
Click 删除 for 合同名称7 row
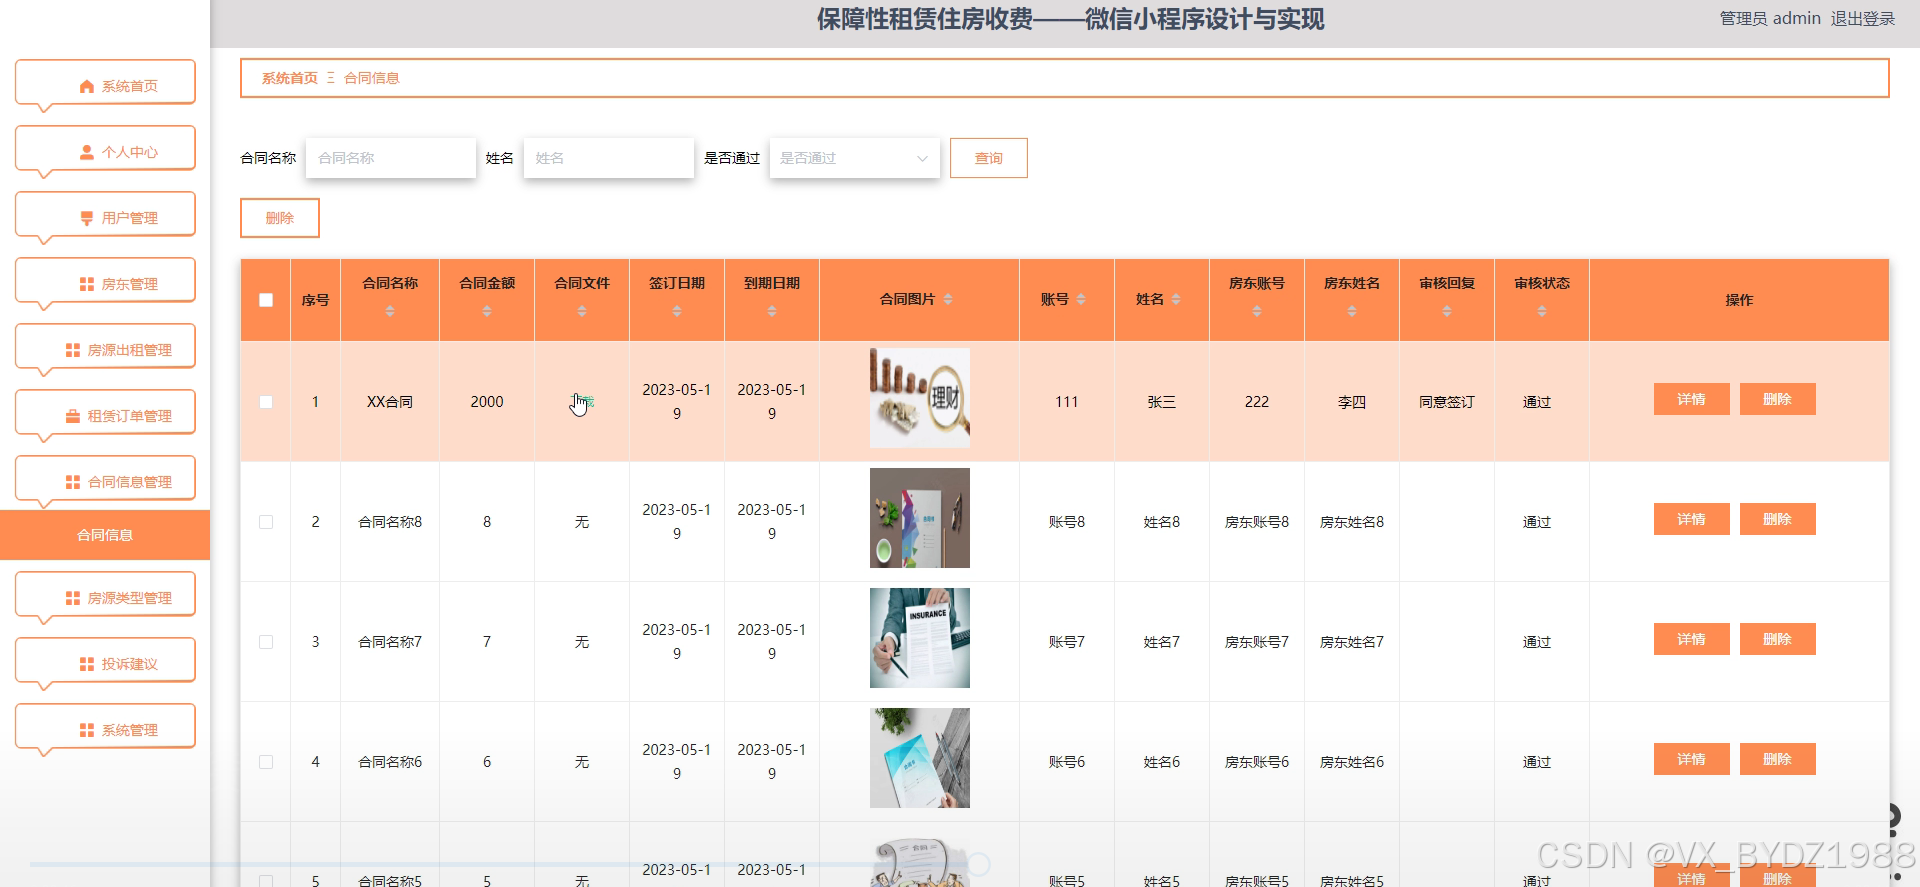click(1778, 639)
